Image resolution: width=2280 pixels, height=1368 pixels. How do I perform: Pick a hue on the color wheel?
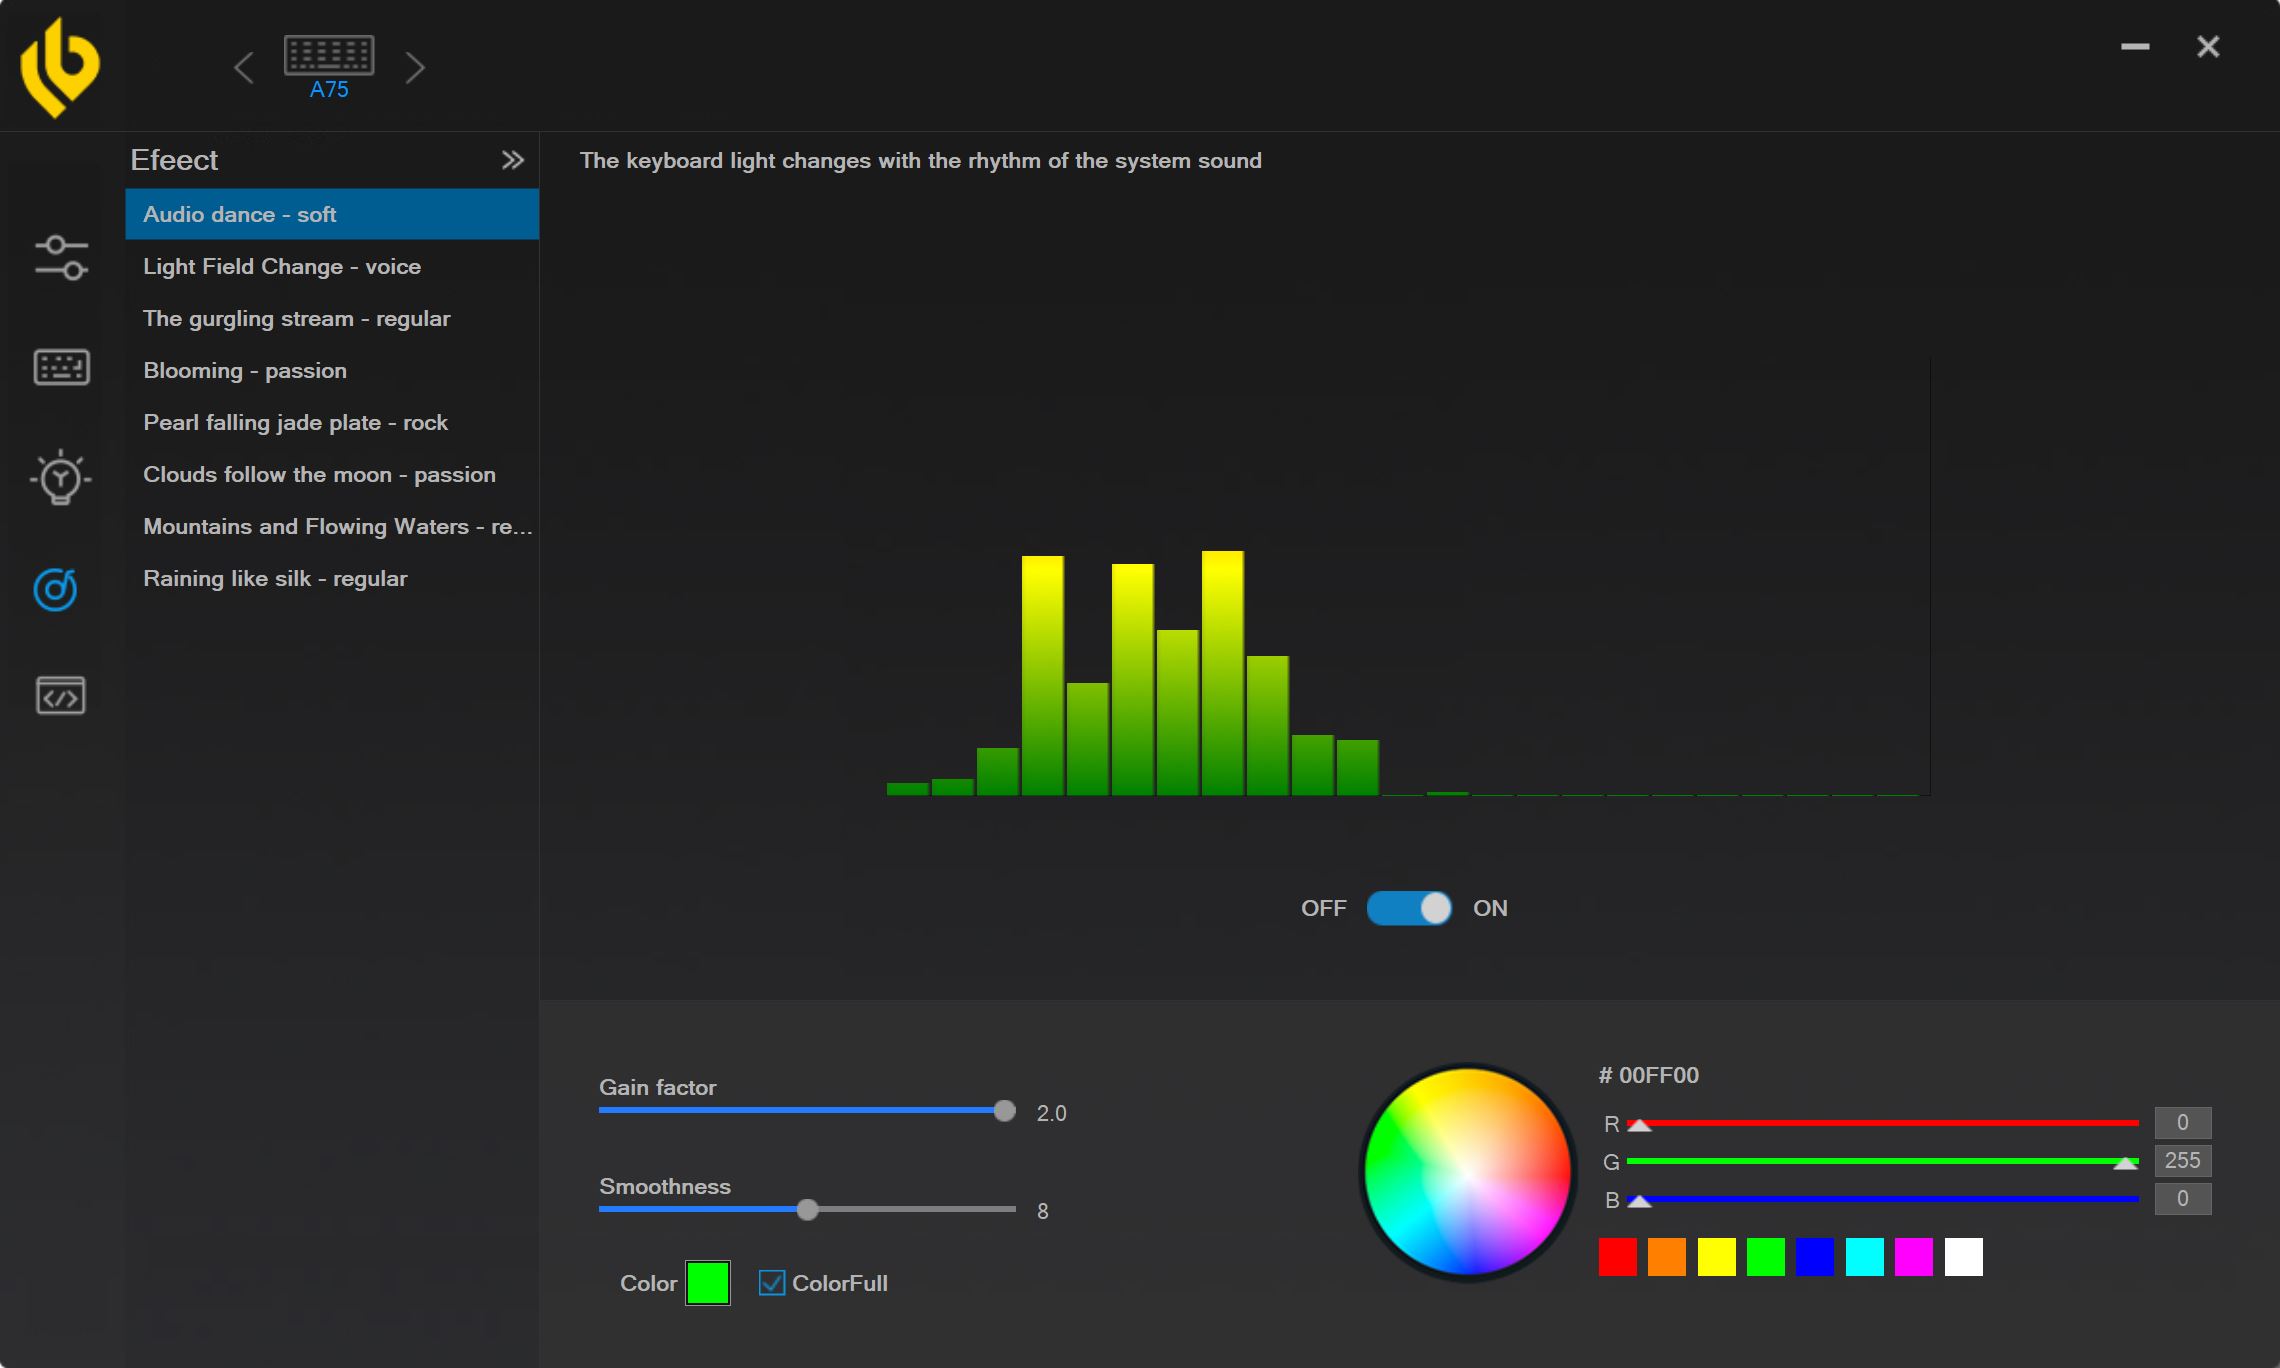1468,1172
